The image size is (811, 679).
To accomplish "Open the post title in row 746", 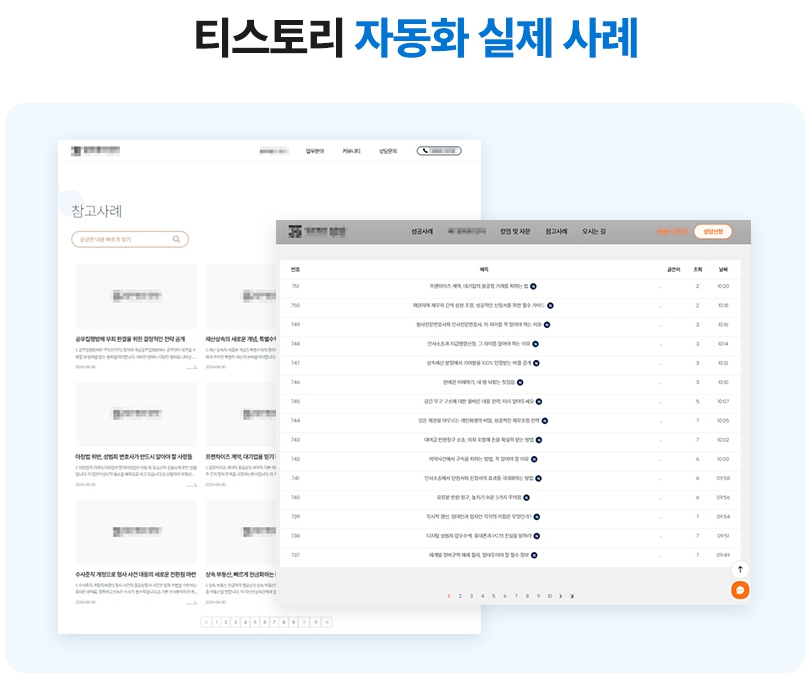I will (x=479, y=382).
